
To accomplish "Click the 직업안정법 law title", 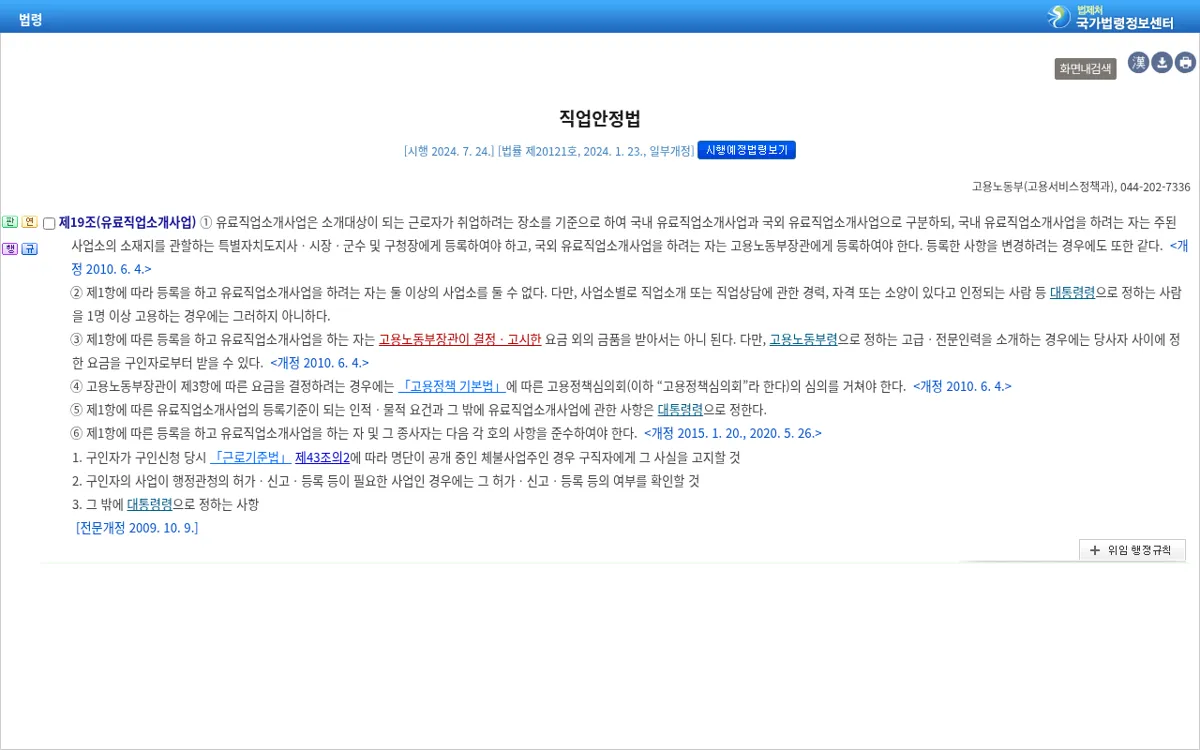I will pyautogui.click(x=600, y=118).
